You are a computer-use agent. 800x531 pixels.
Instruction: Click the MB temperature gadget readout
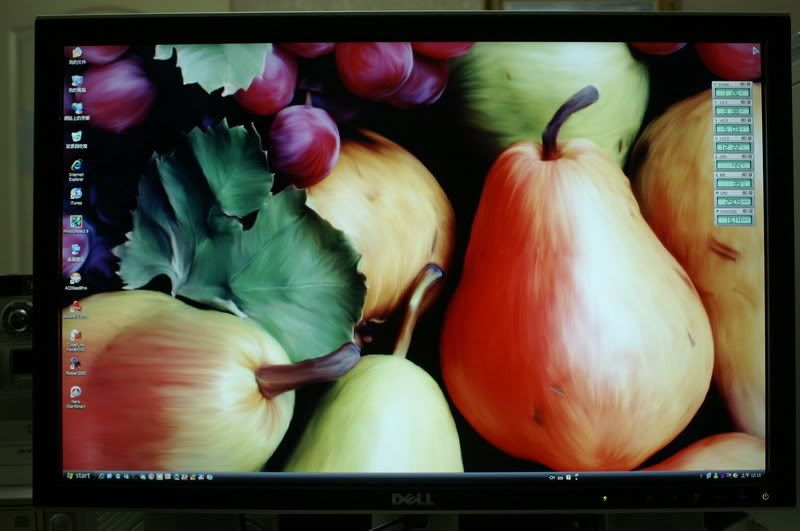tap(732, 184)
